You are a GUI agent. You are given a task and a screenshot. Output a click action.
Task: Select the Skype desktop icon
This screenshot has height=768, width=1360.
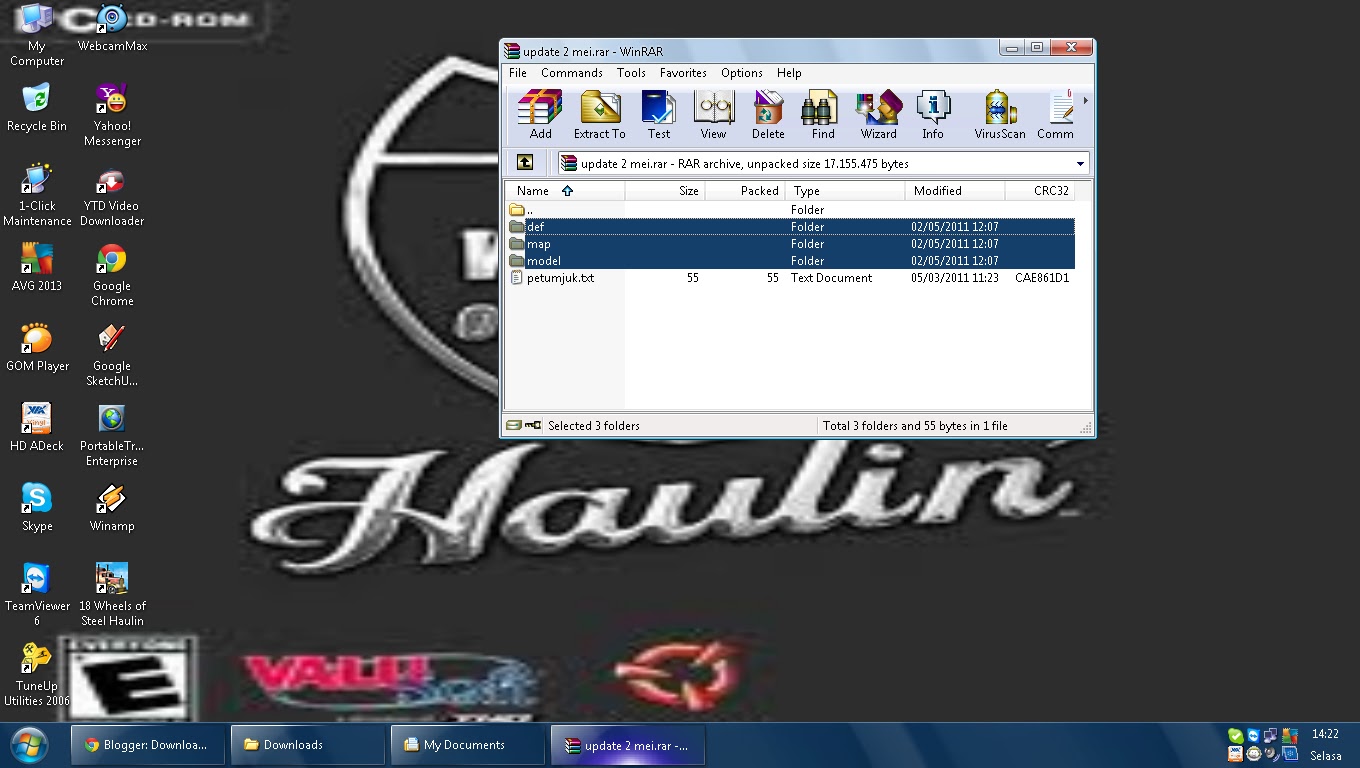pos(37,508)
